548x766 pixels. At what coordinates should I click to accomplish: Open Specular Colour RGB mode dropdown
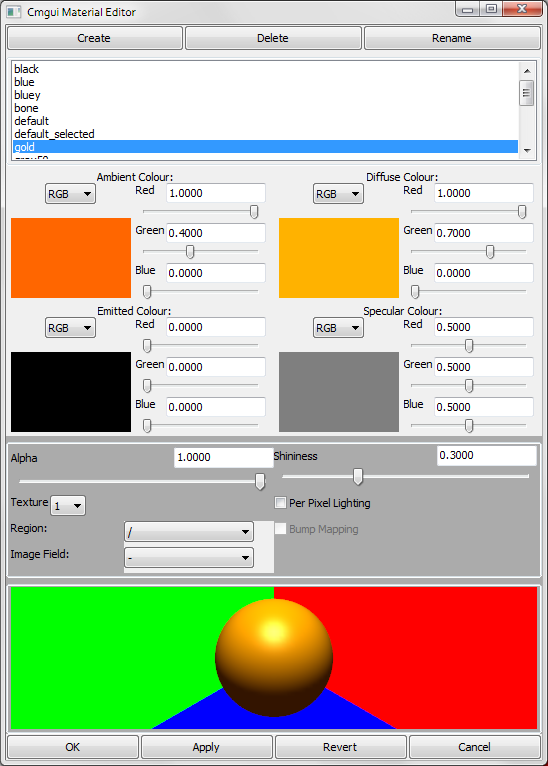coord(338,328)
